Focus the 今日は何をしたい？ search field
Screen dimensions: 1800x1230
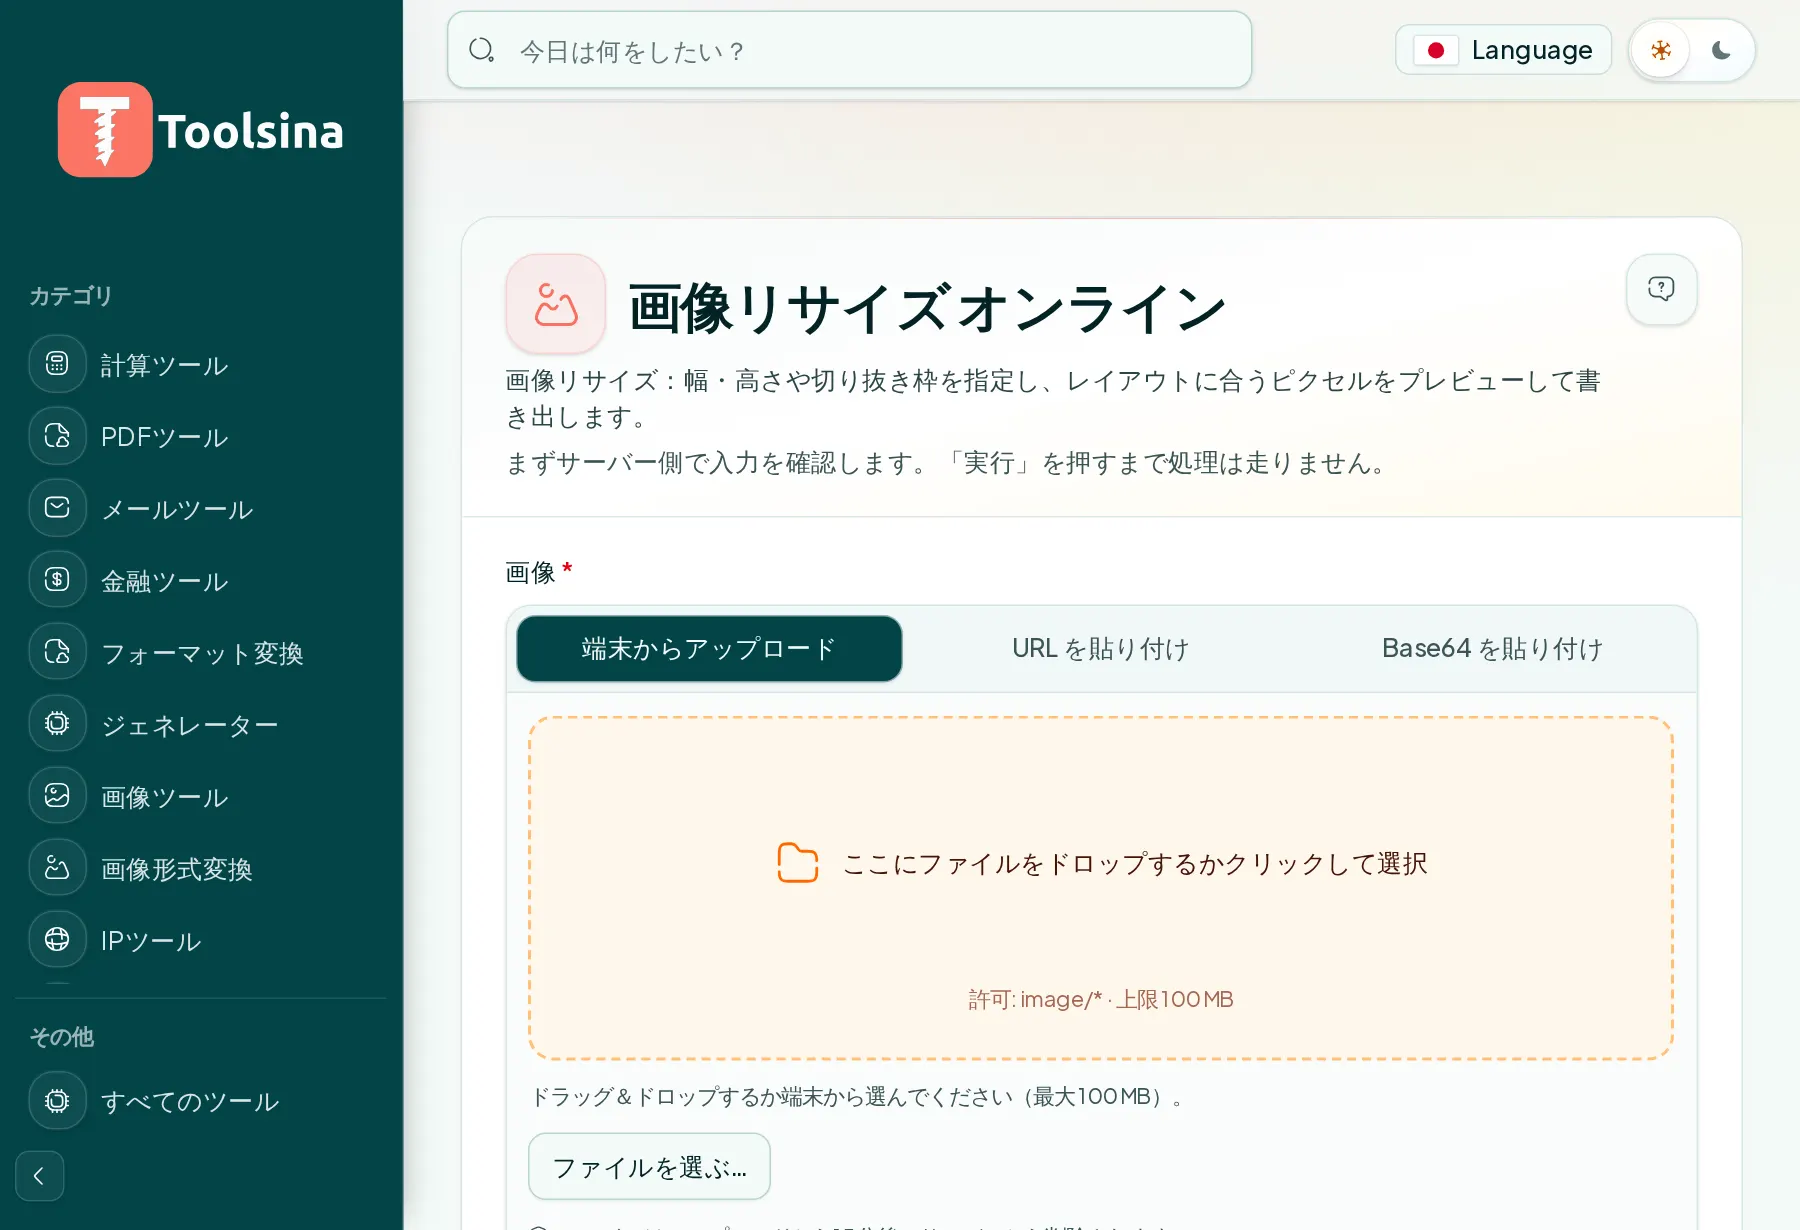pos(850,50)
